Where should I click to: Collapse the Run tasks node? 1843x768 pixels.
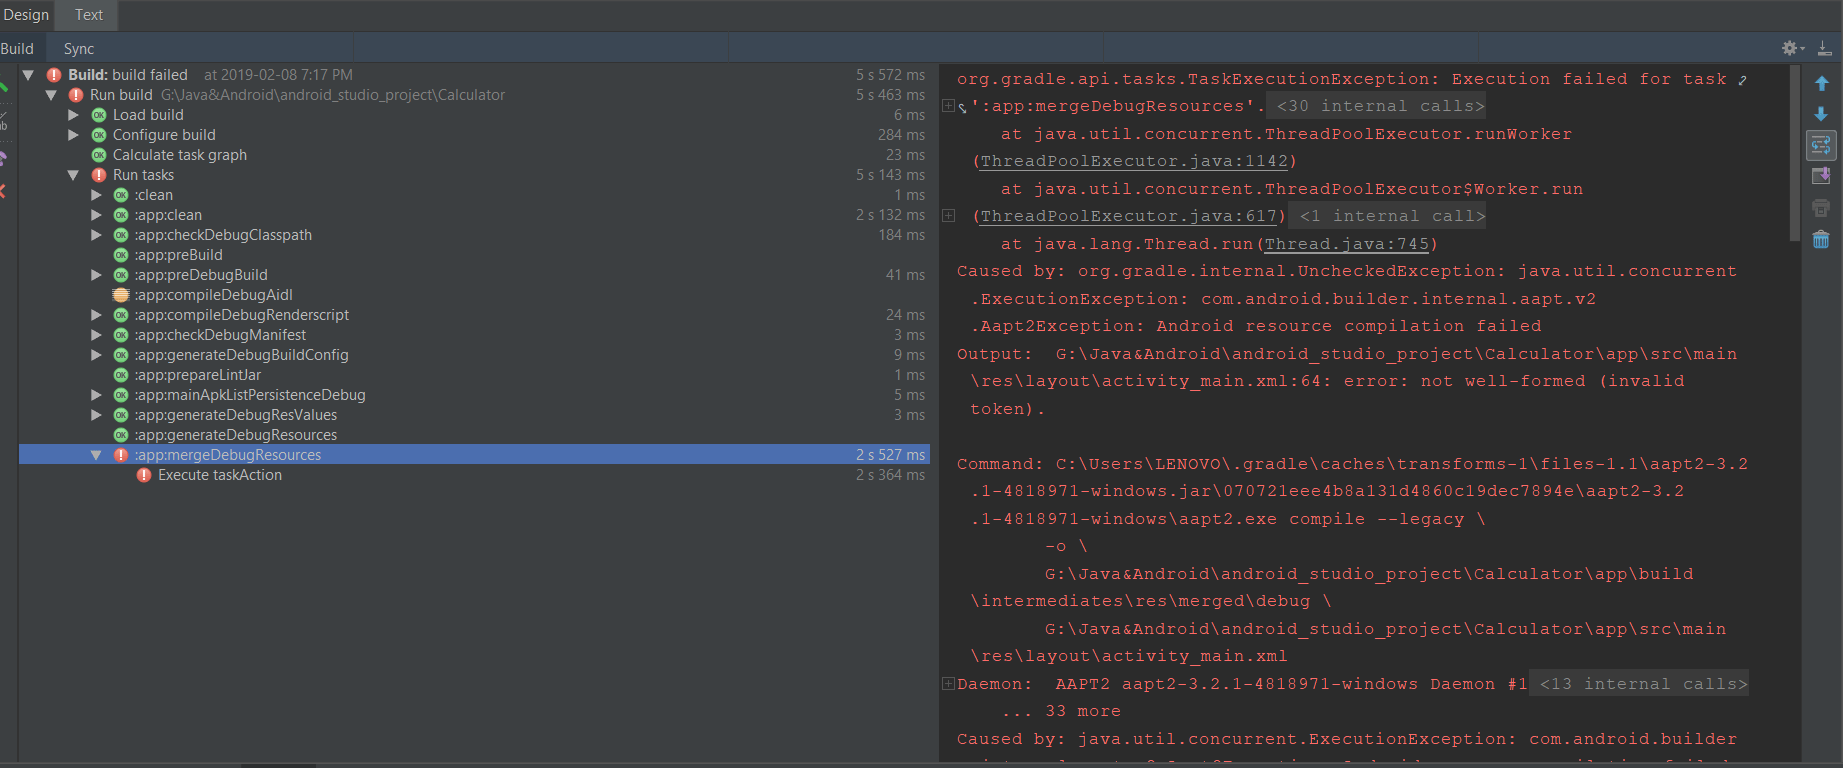point(73,175)
